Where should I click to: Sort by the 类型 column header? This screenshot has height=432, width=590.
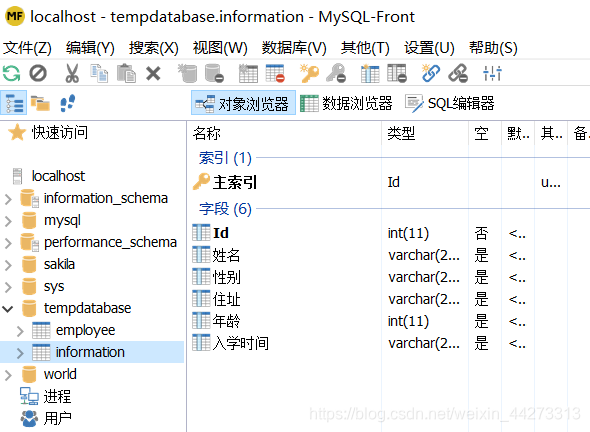click(x=425, y=133)
